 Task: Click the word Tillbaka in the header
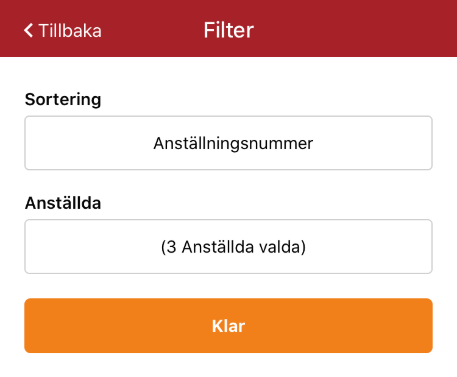[x=70, y=31]
